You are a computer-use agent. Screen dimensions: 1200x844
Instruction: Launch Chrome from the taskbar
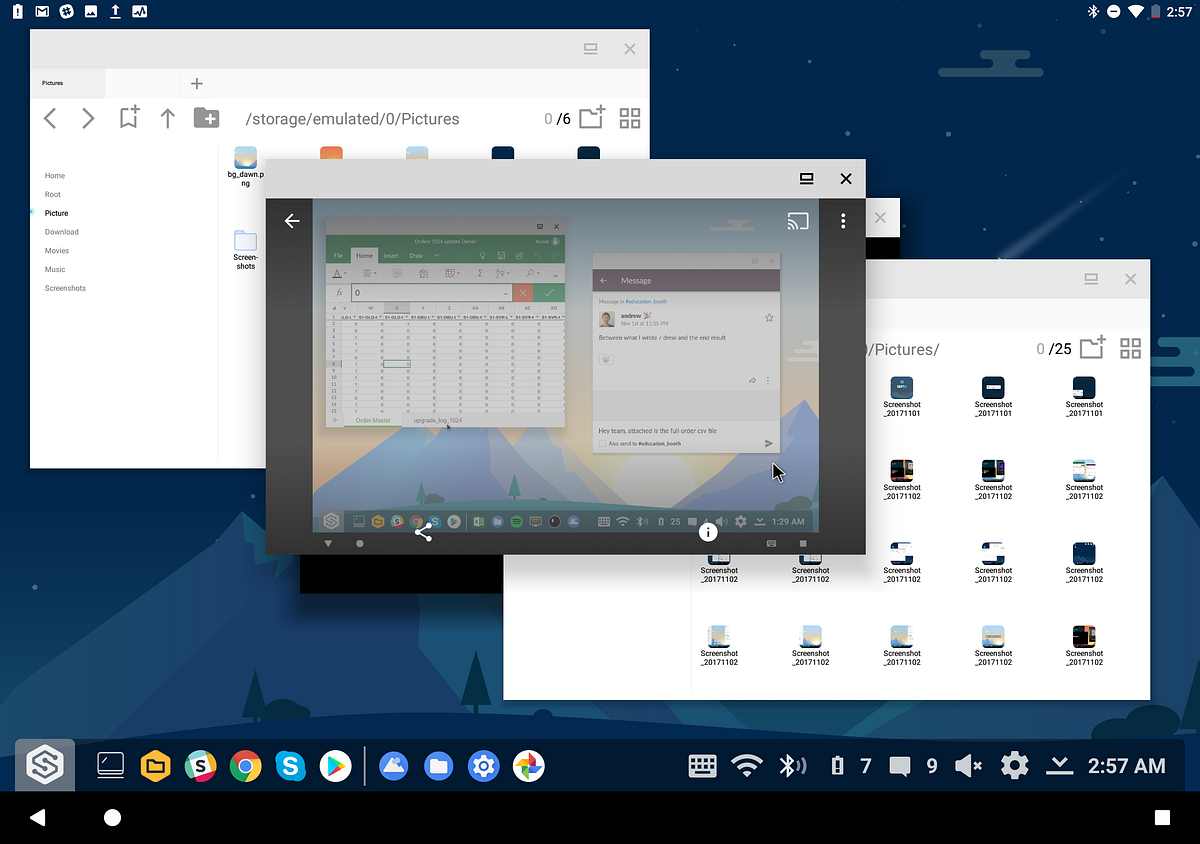245,766
